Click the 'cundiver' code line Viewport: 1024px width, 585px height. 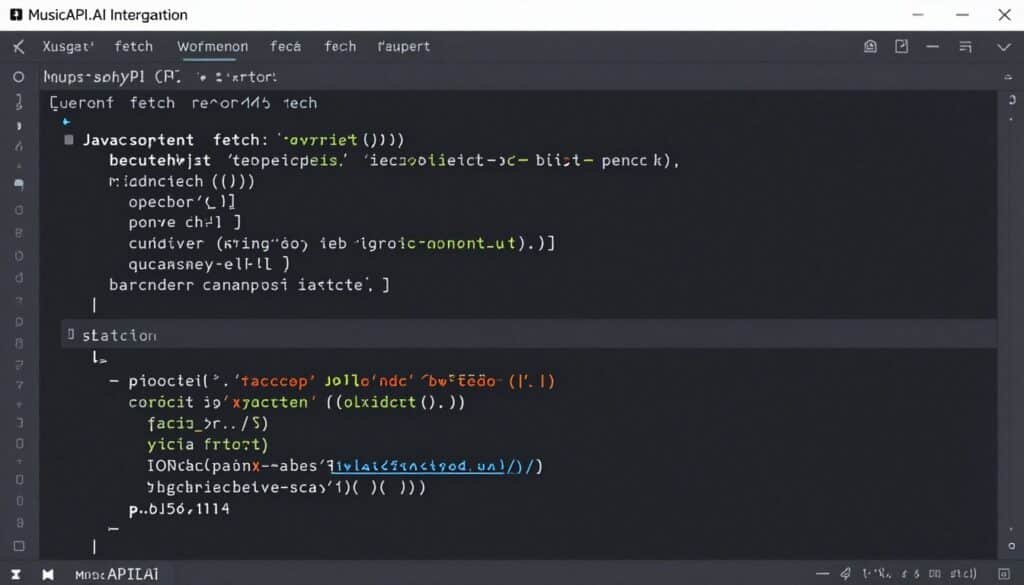point(342,244)
